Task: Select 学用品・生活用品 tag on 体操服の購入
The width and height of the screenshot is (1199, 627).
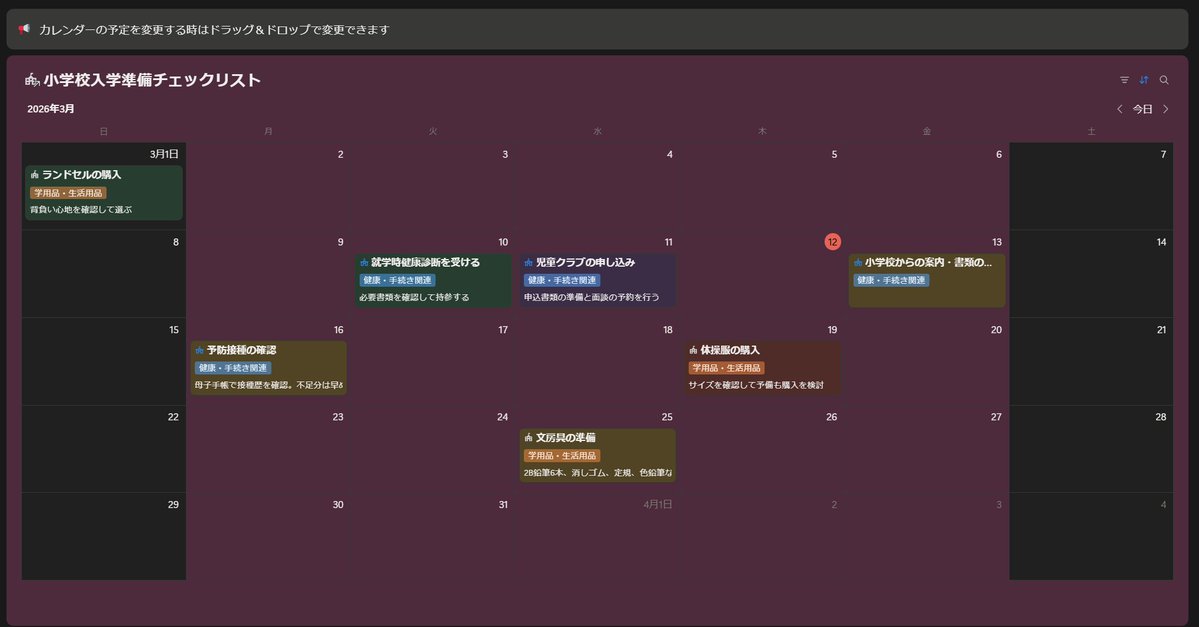Action: [726, 368]
